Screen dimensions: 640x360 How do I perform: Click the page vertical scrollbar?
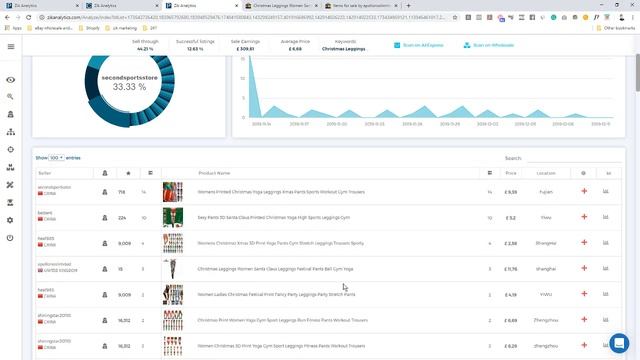pos(637,73)
